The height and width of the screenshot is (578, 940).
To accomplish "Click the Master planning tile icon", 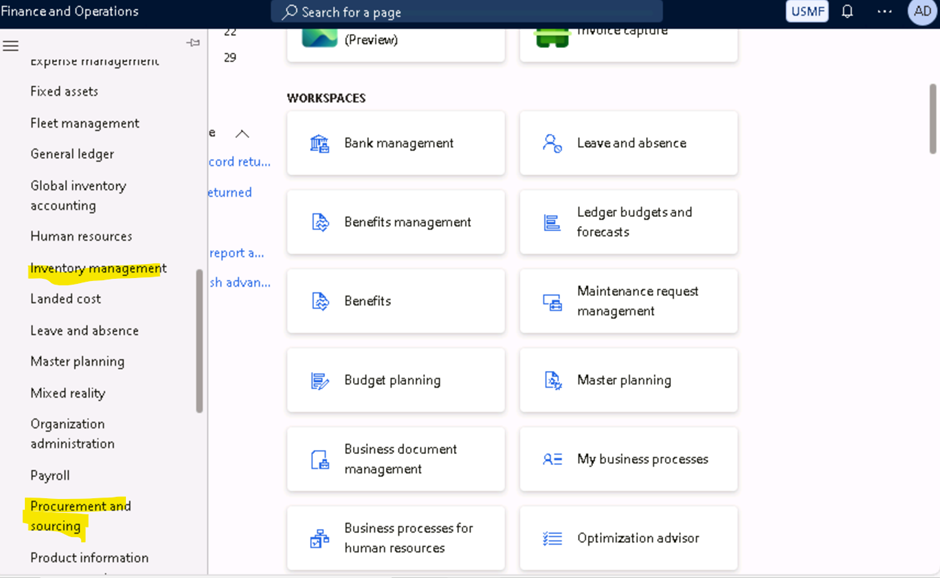I will tap(552, 380).
